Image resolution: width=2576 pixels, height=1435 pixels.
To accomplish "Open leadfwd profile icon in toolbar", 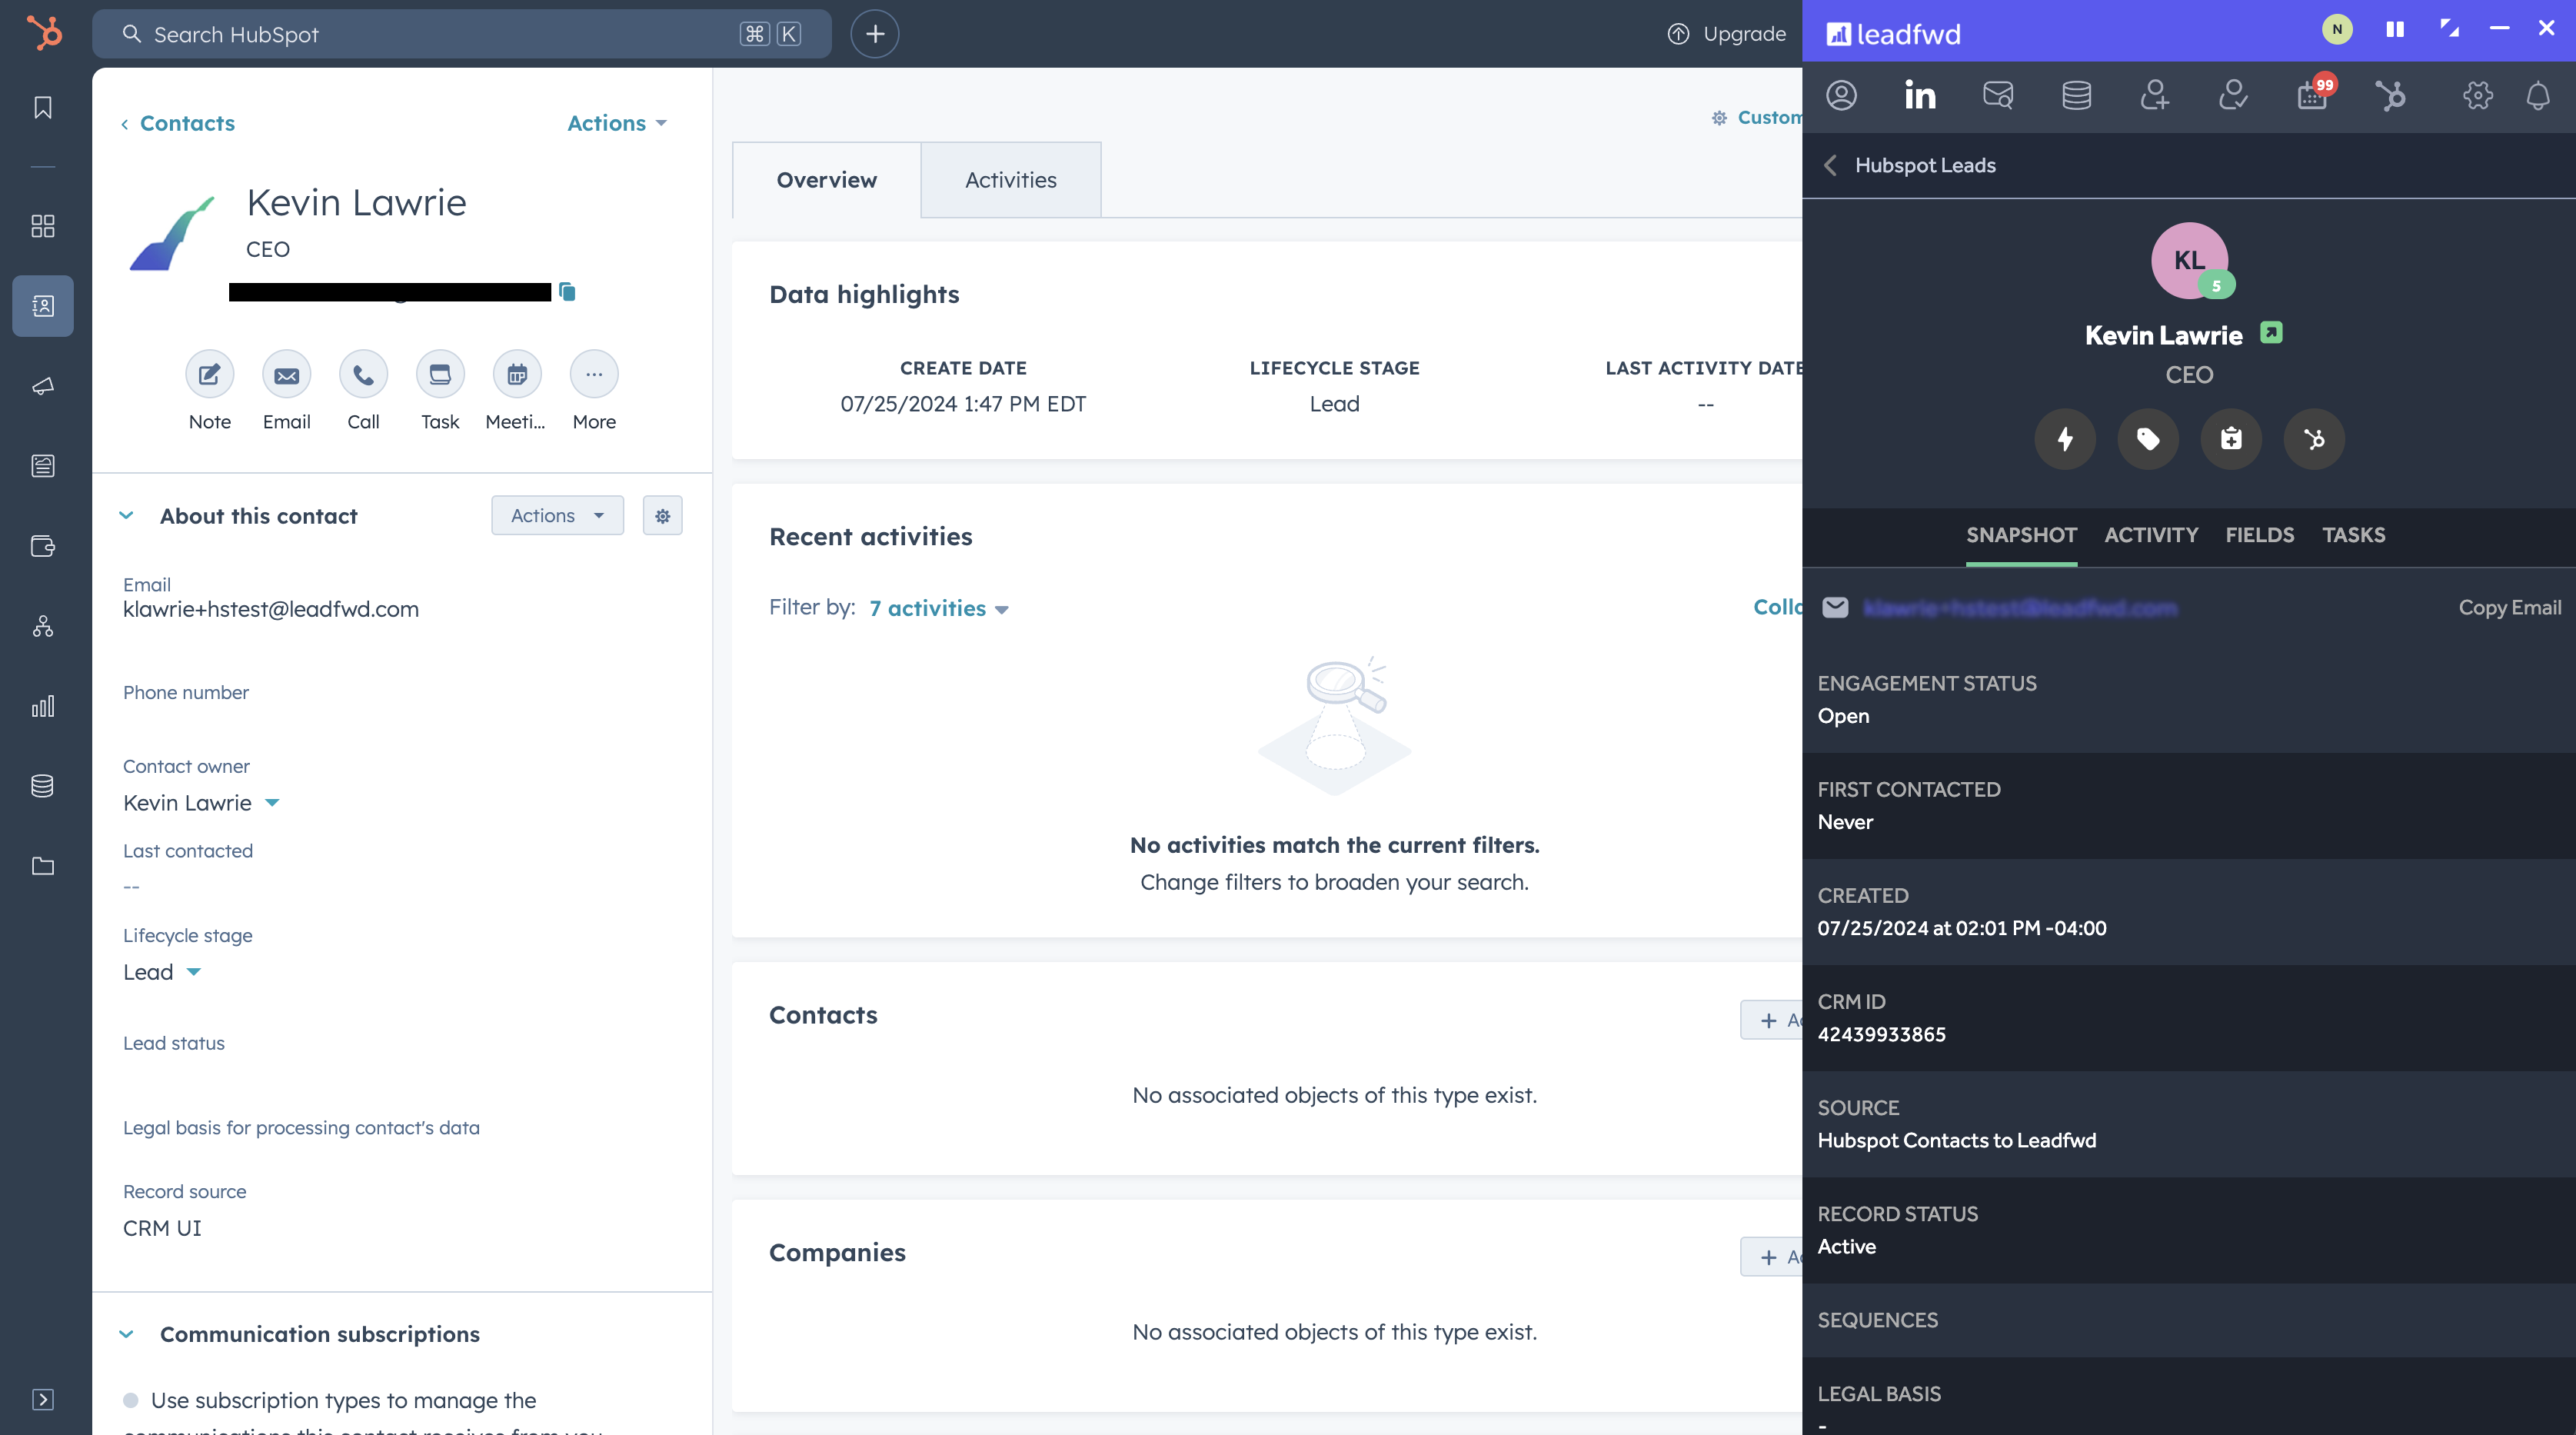I will pos(1841,96).
